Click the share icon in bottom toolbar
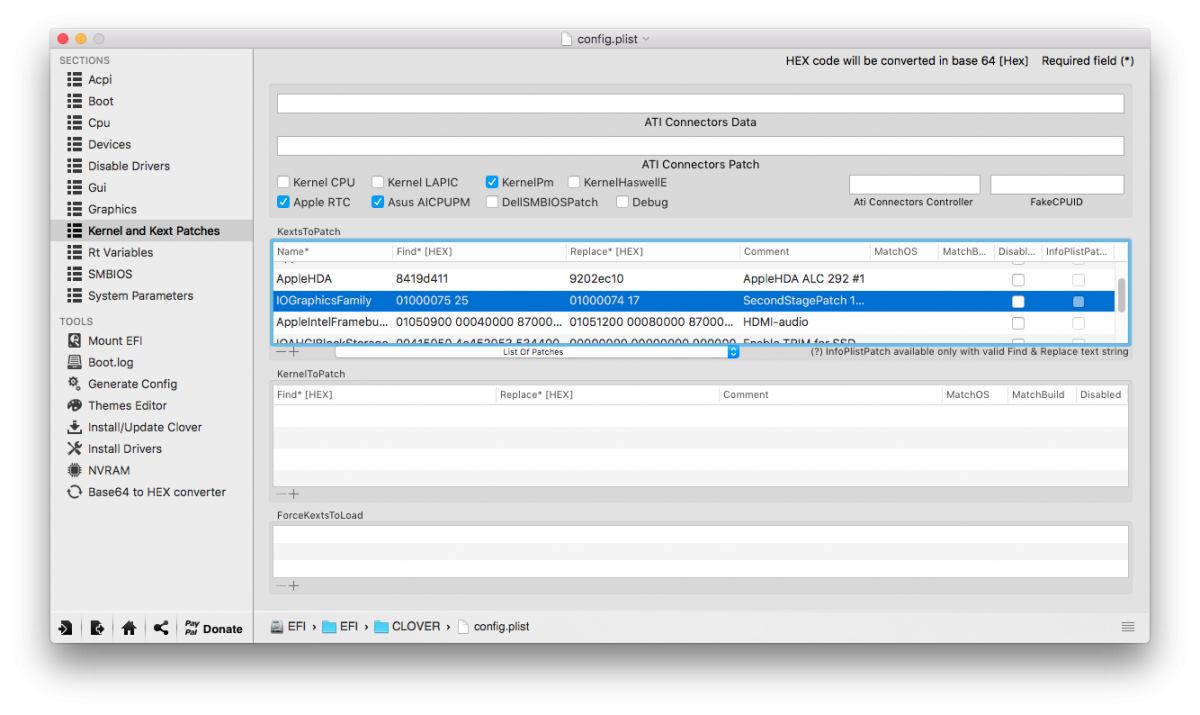1200x715 pixels. pos(160,628)
